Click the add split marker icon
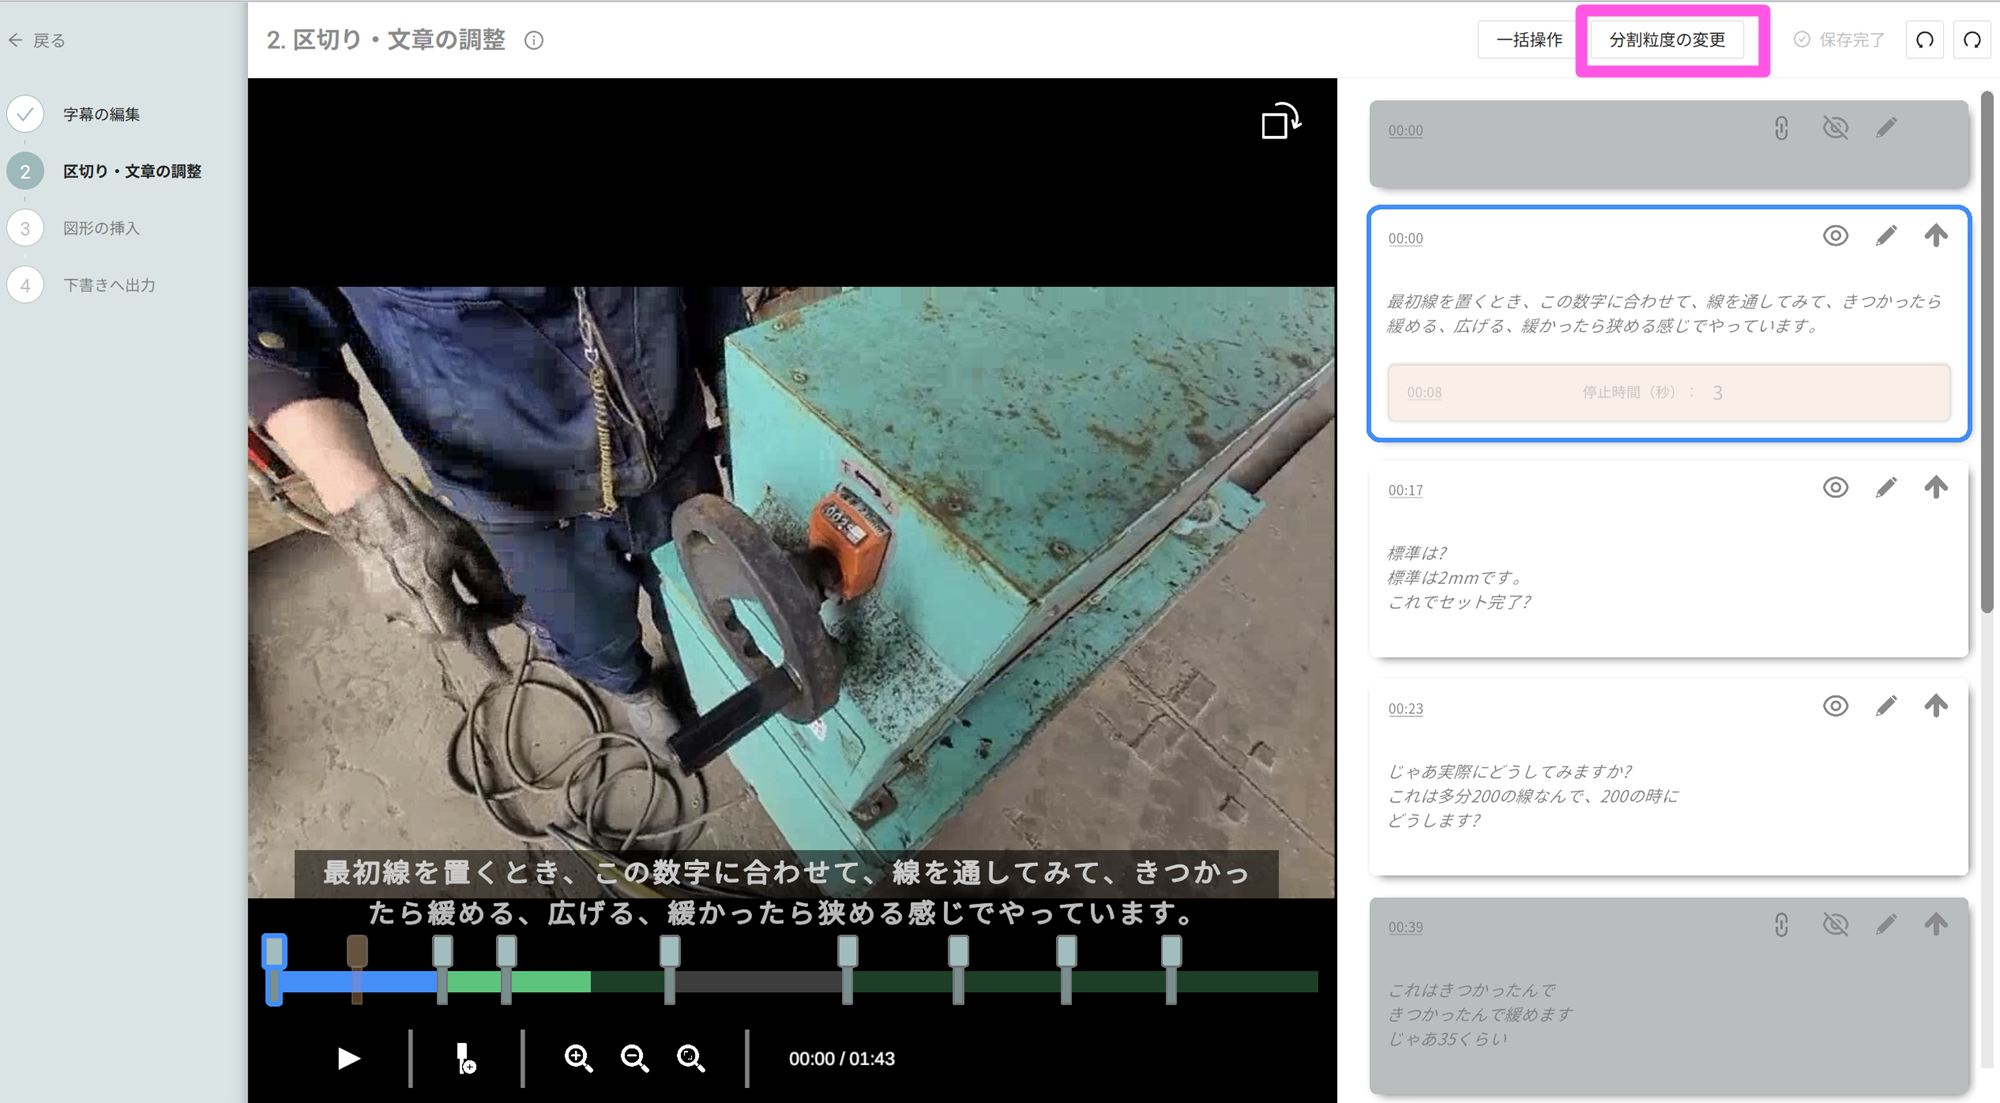2000x1103 pixels. coord(466,1058)
